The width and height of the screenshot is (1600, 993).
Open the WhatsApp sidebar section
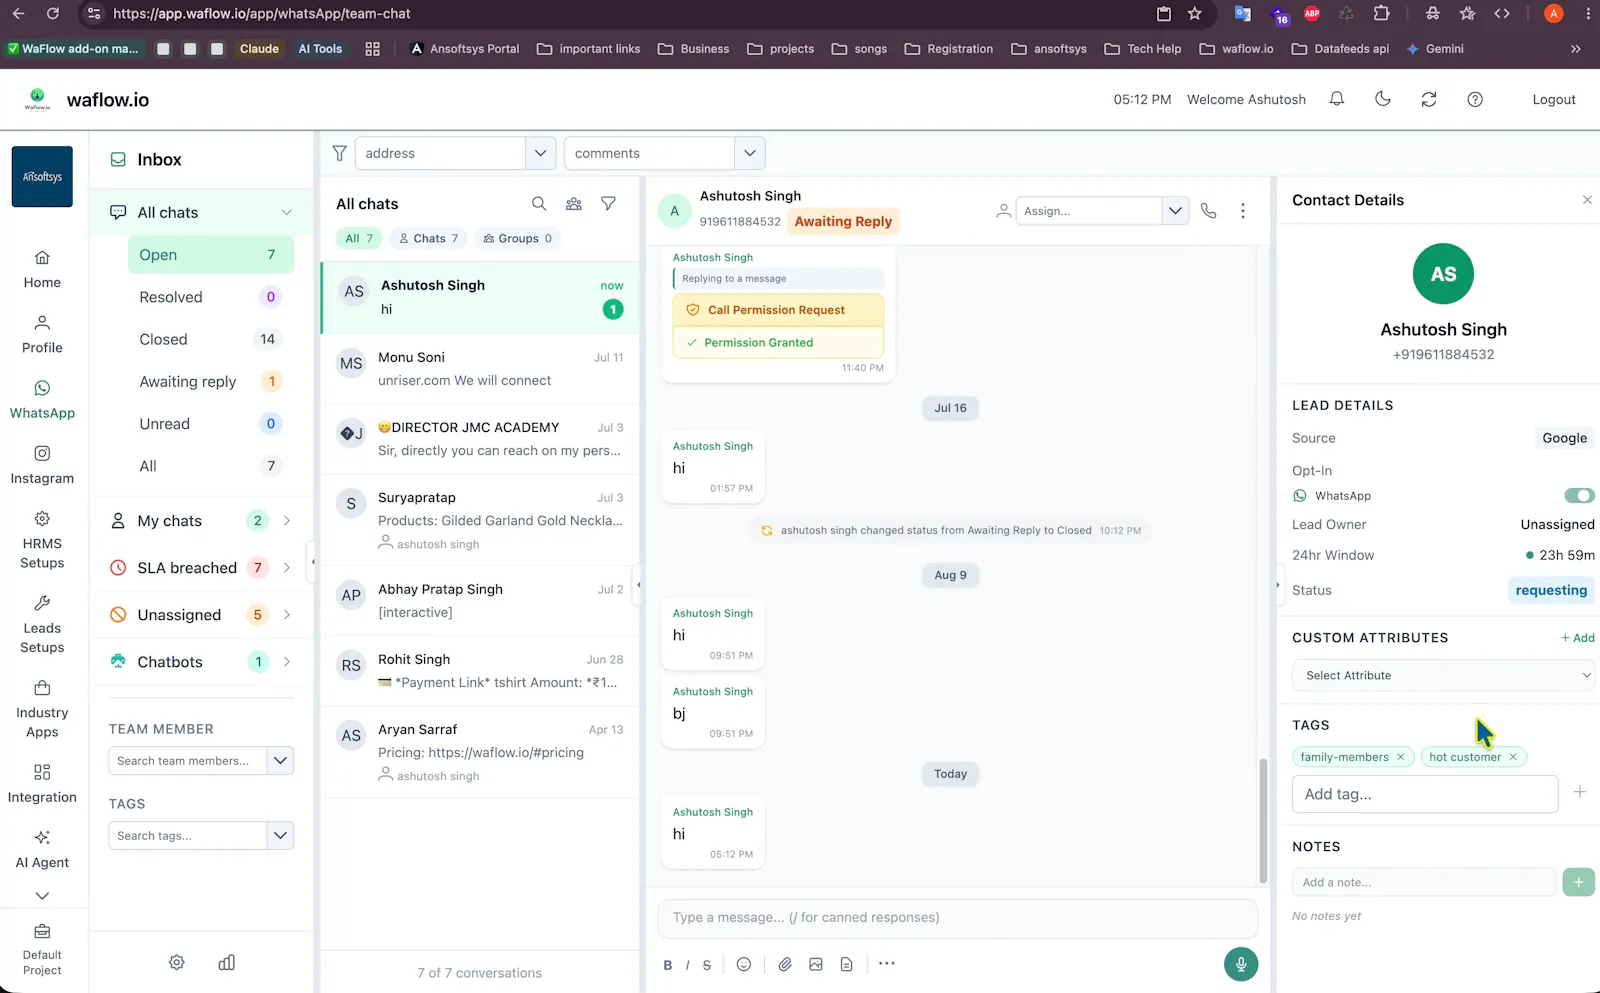click(x=42, y=400)
